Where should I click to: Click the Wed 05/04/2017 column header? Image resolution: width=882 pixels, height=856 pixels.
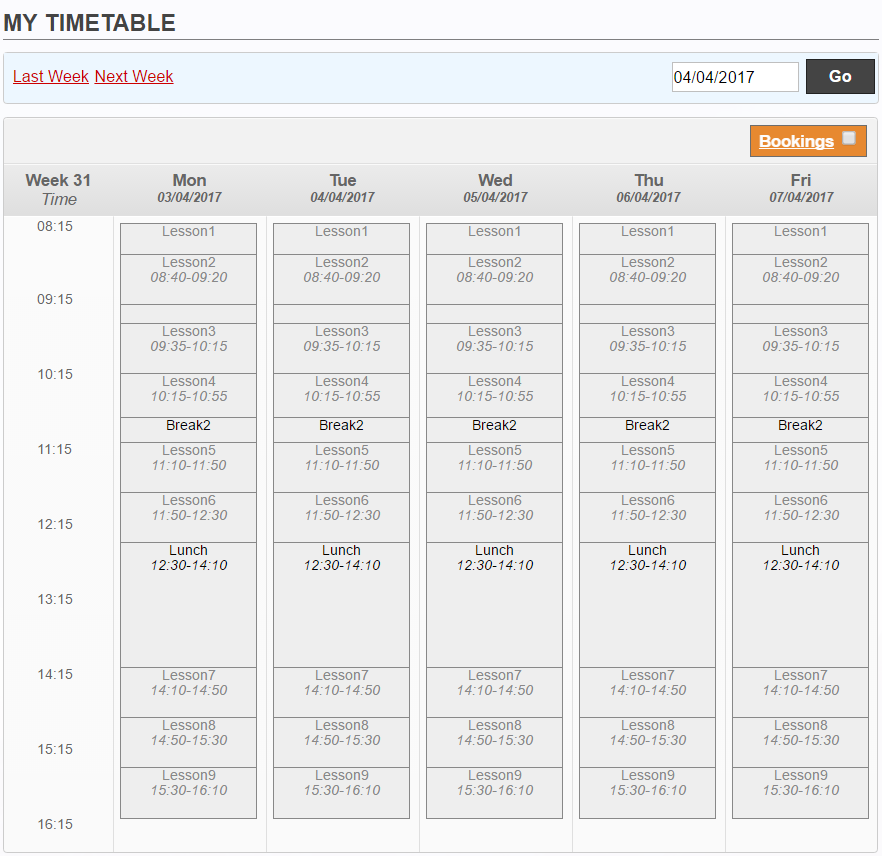[x=495, y=188]
